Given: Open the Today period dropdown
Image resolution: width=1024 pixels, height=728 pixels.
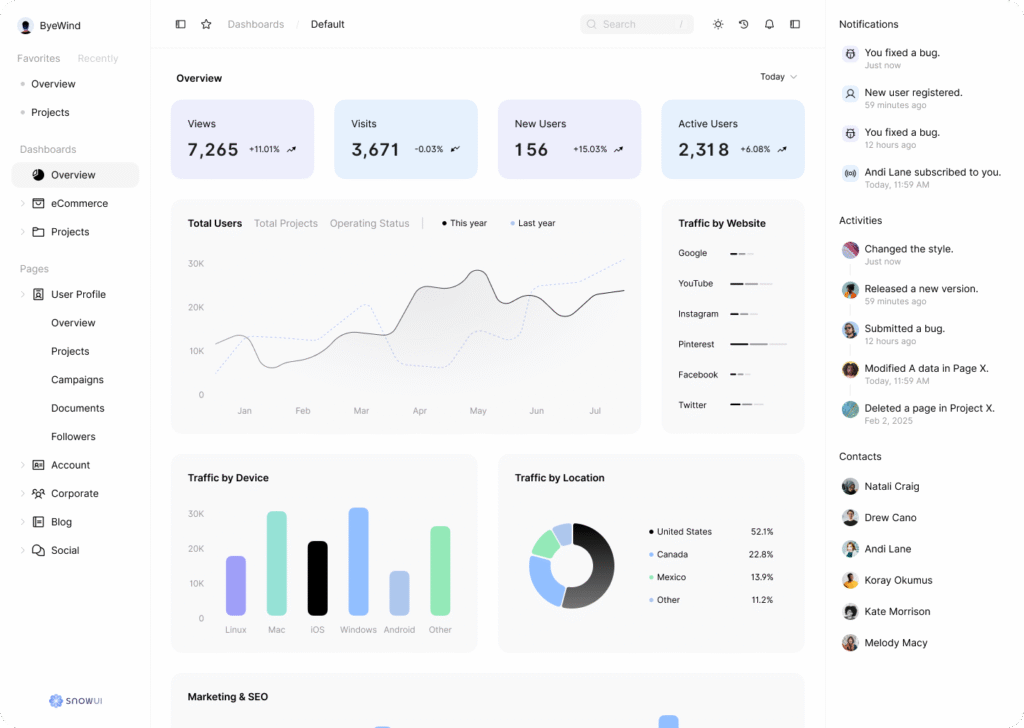Looking at the screenshot, I should 778,77.
